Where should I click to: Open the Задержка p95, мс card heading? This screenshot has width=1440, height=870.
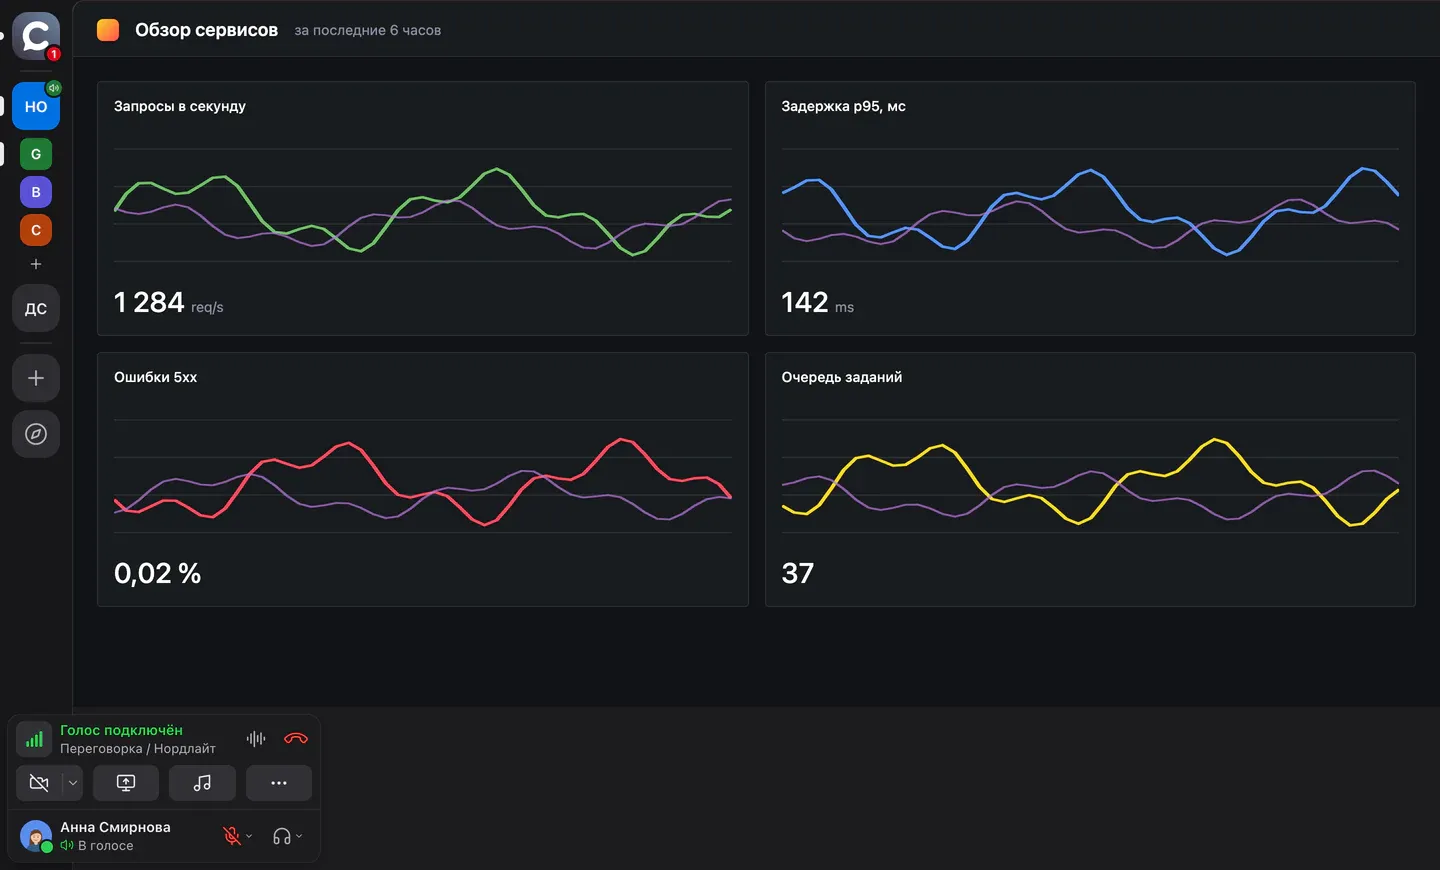coord(843,106)
